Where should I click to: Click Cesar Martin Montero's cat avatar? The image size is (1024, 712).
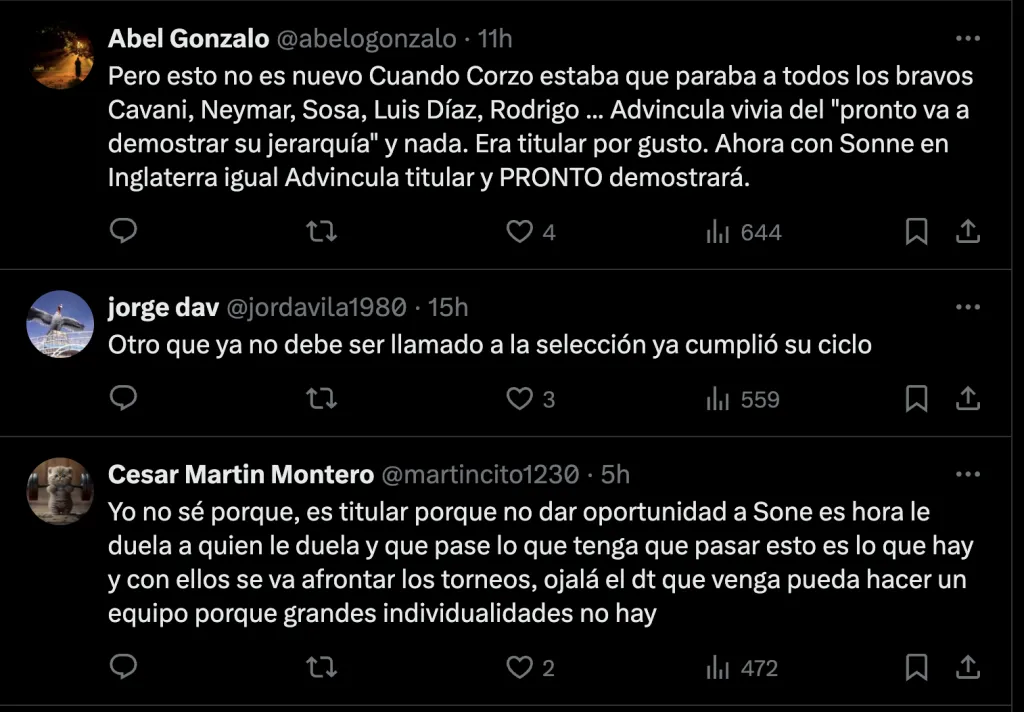pos(60,491)
